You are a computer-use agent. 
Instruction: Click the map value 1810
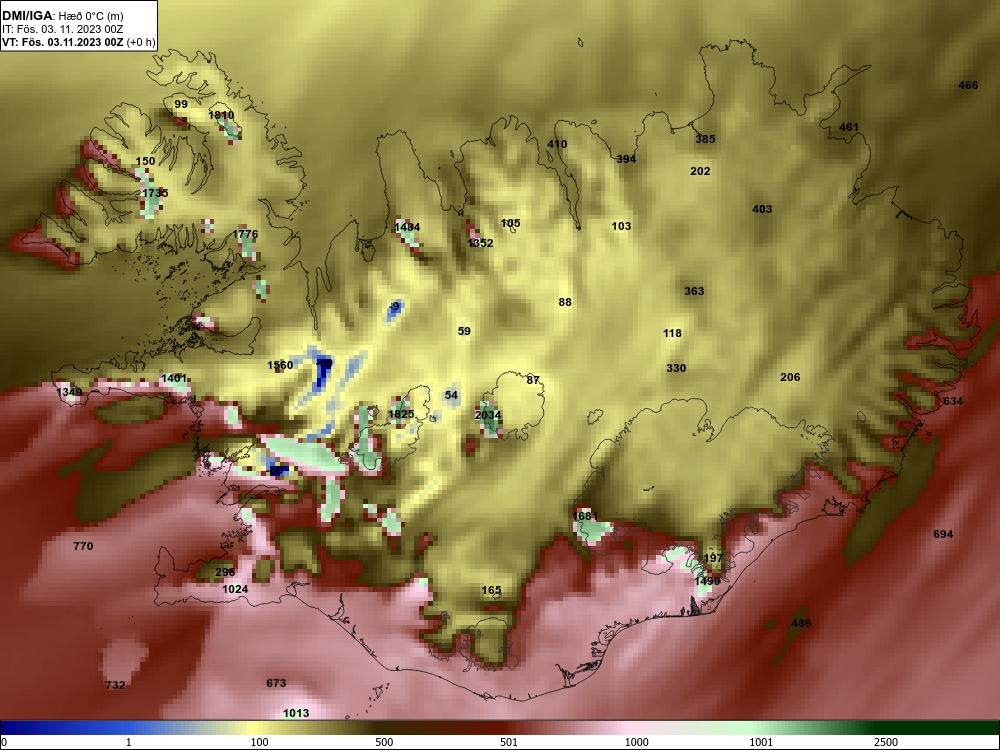221,115
